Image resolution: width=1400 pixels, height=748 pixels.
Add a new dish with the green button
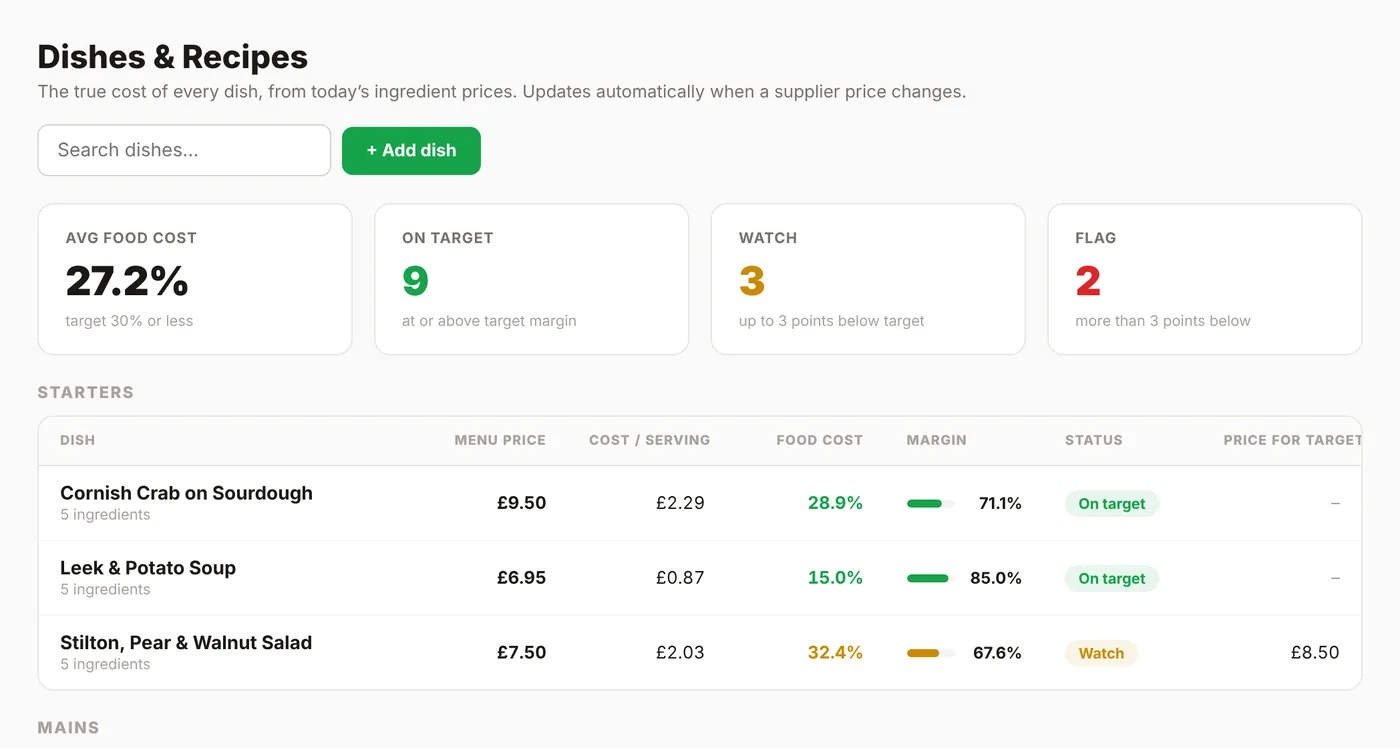(x=411, y=150)
